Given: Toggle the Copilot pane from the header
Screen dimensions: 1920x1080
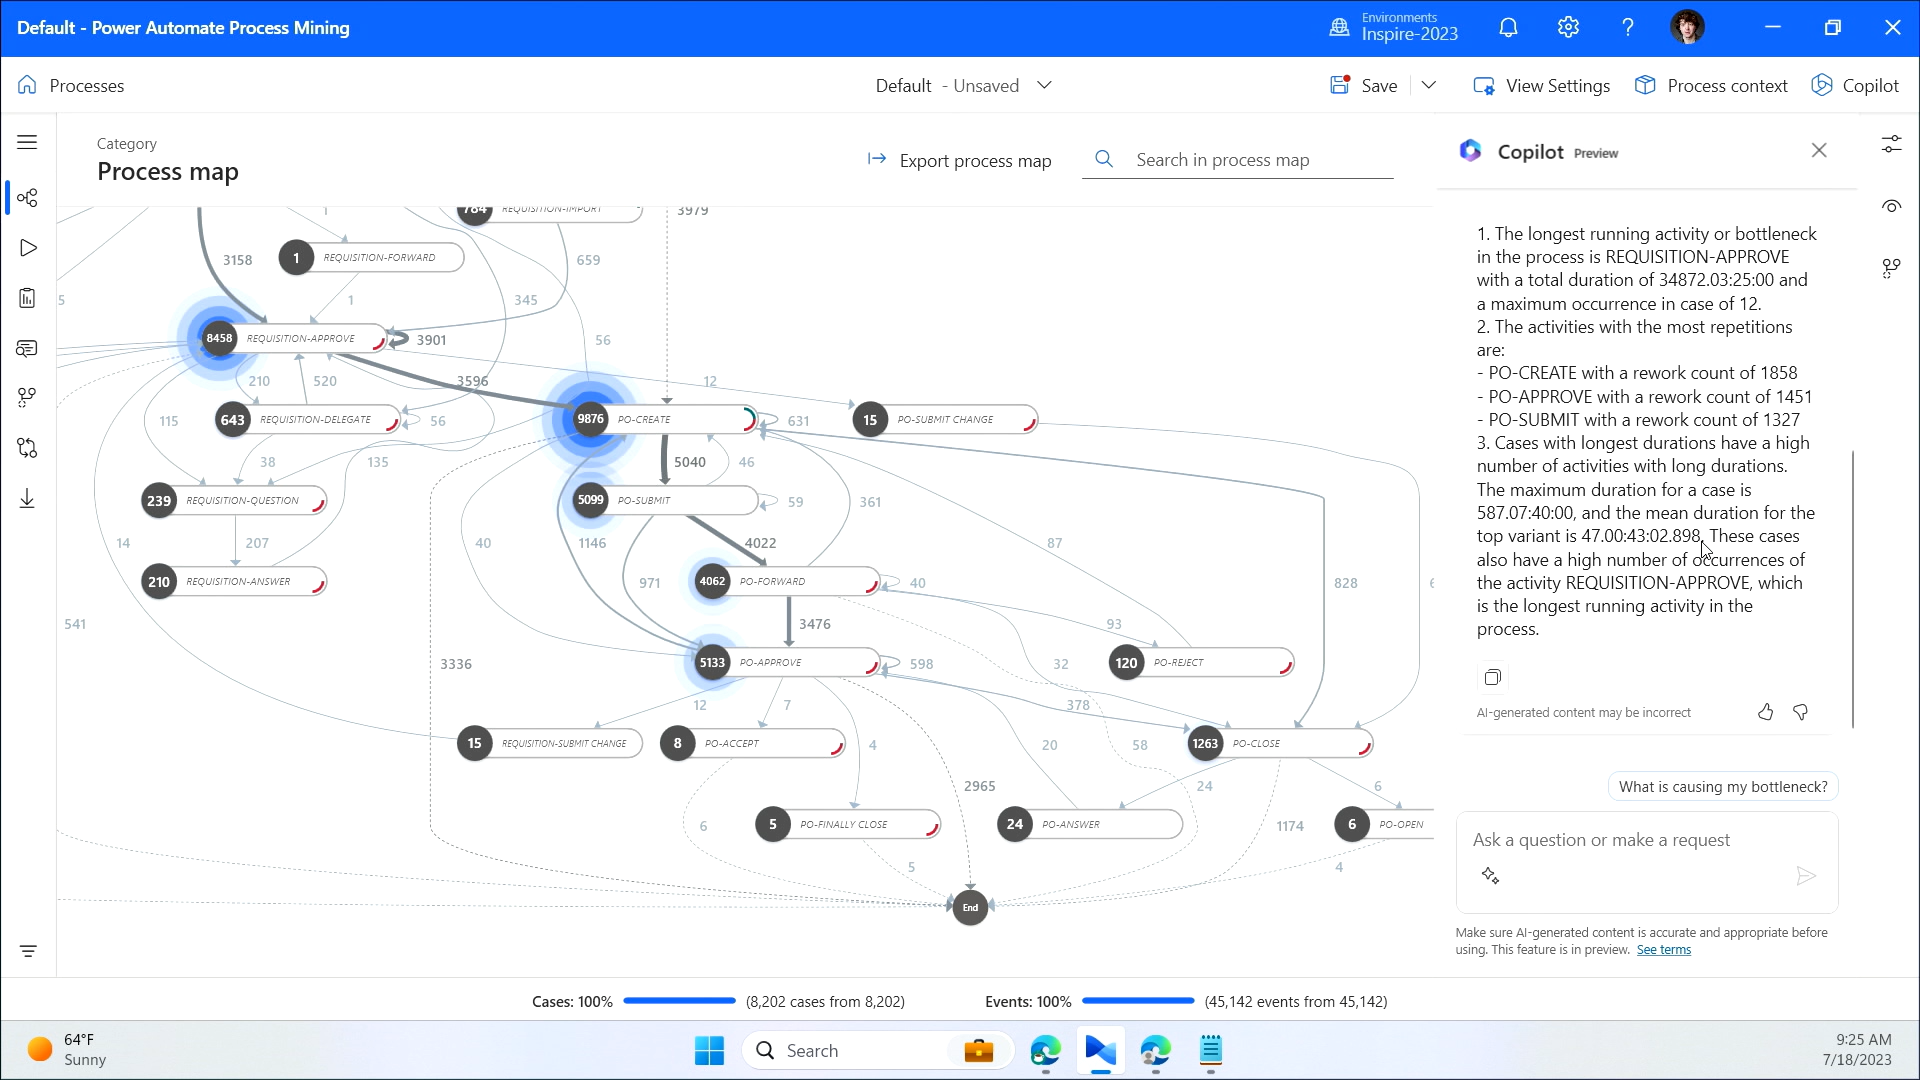Looking at the screenshot, I should (1855, 85).
